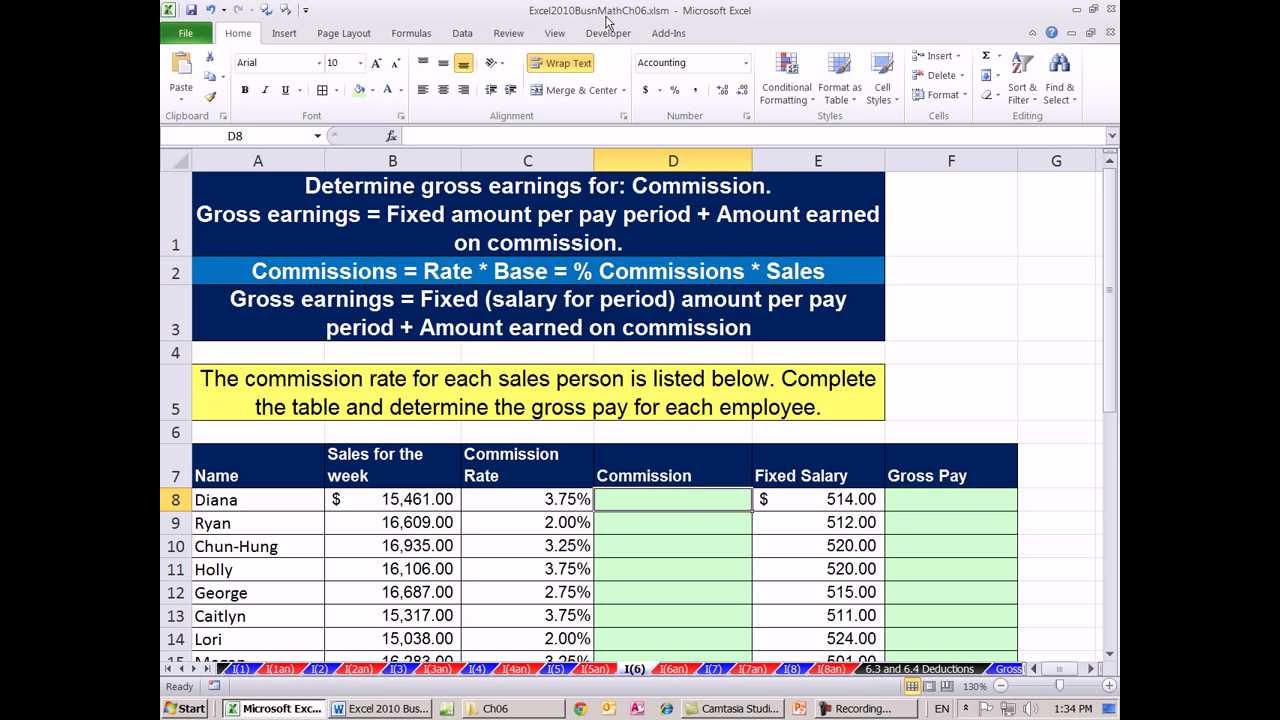Open Microsoft Excel Help
Viewport: 1280px width, 720px height.
coord(1051,33)
